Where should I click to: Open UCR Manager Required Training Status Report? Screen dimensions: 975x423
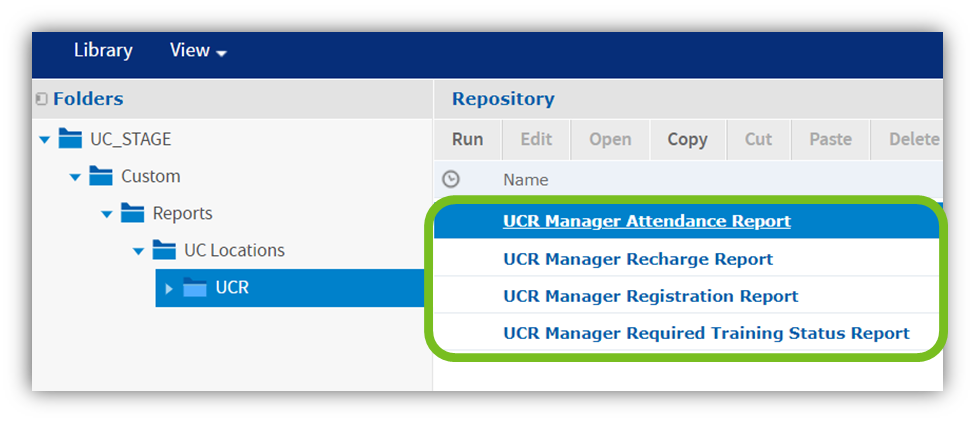(x=706, y=333)
